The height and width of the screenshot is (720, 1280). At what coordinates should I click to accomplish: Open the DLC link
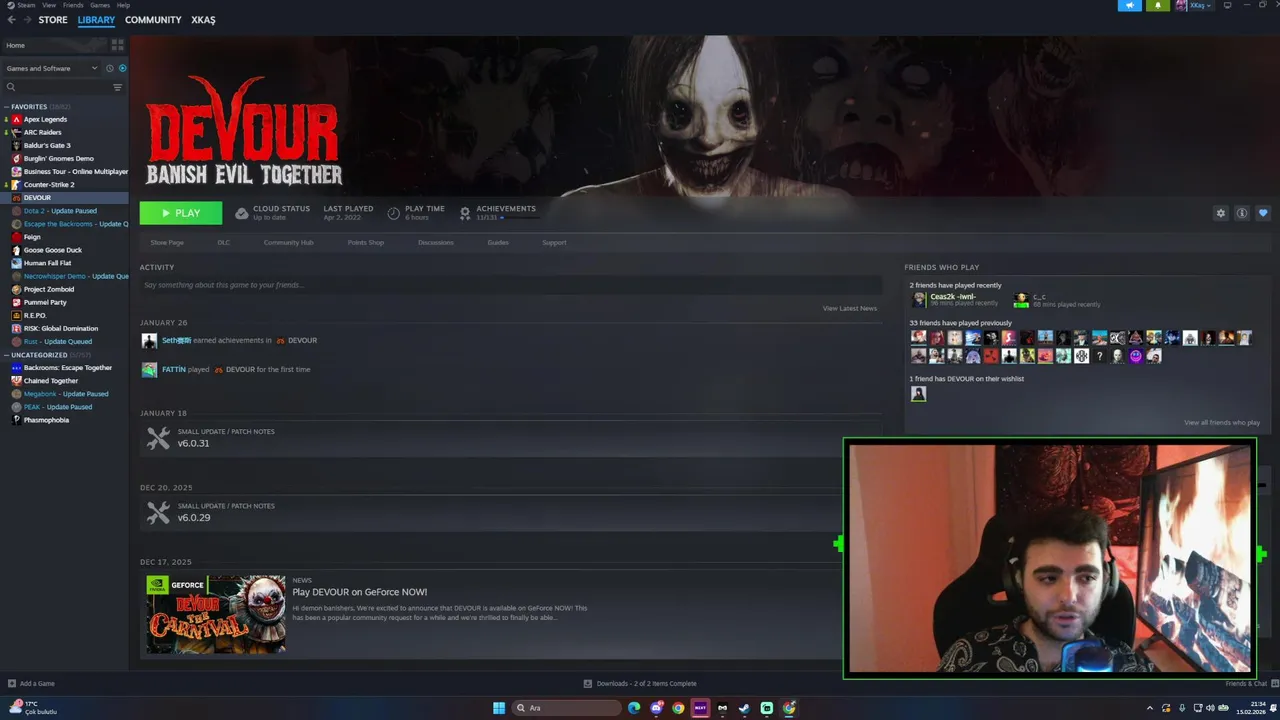point(224,242)
